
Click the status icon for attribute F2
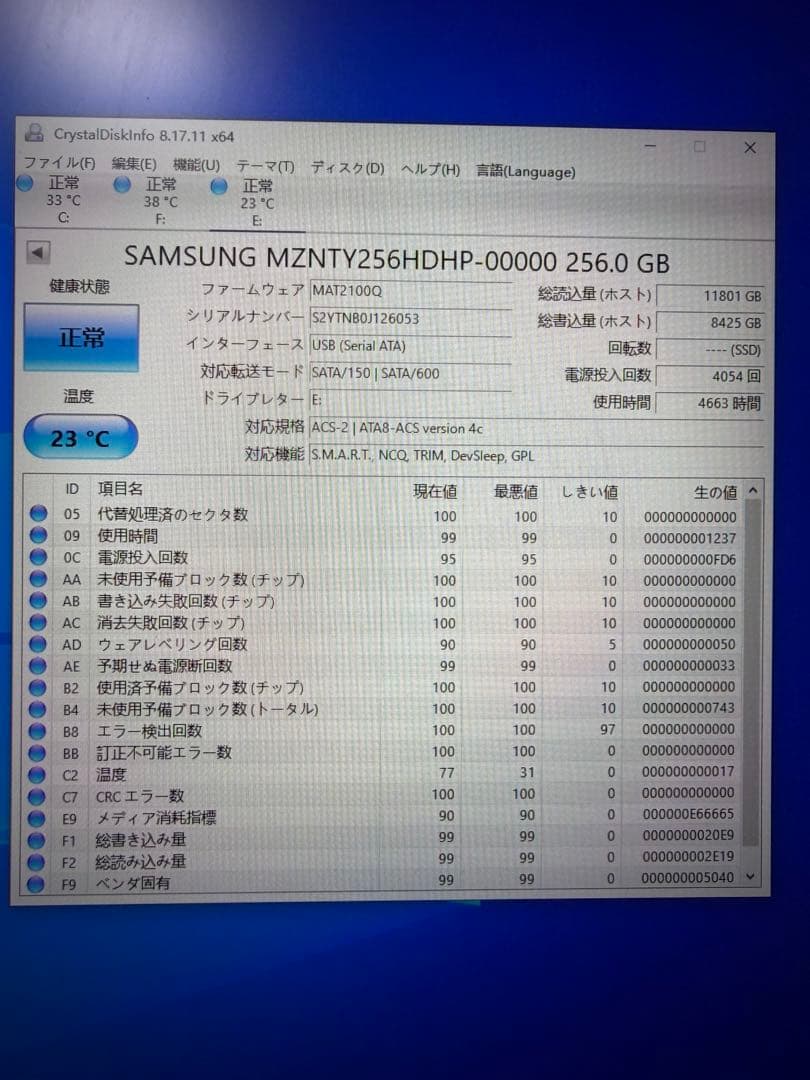click(x=36, y=862)
